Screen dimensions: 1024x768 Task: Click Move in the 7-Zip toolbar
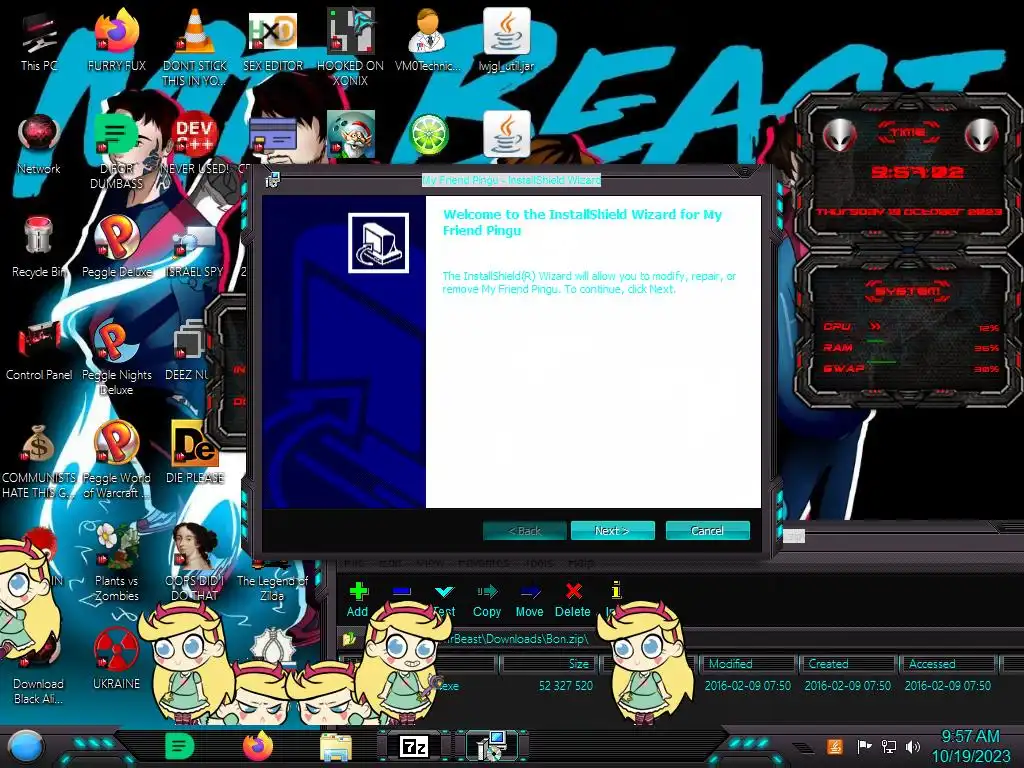pos(530,600)
